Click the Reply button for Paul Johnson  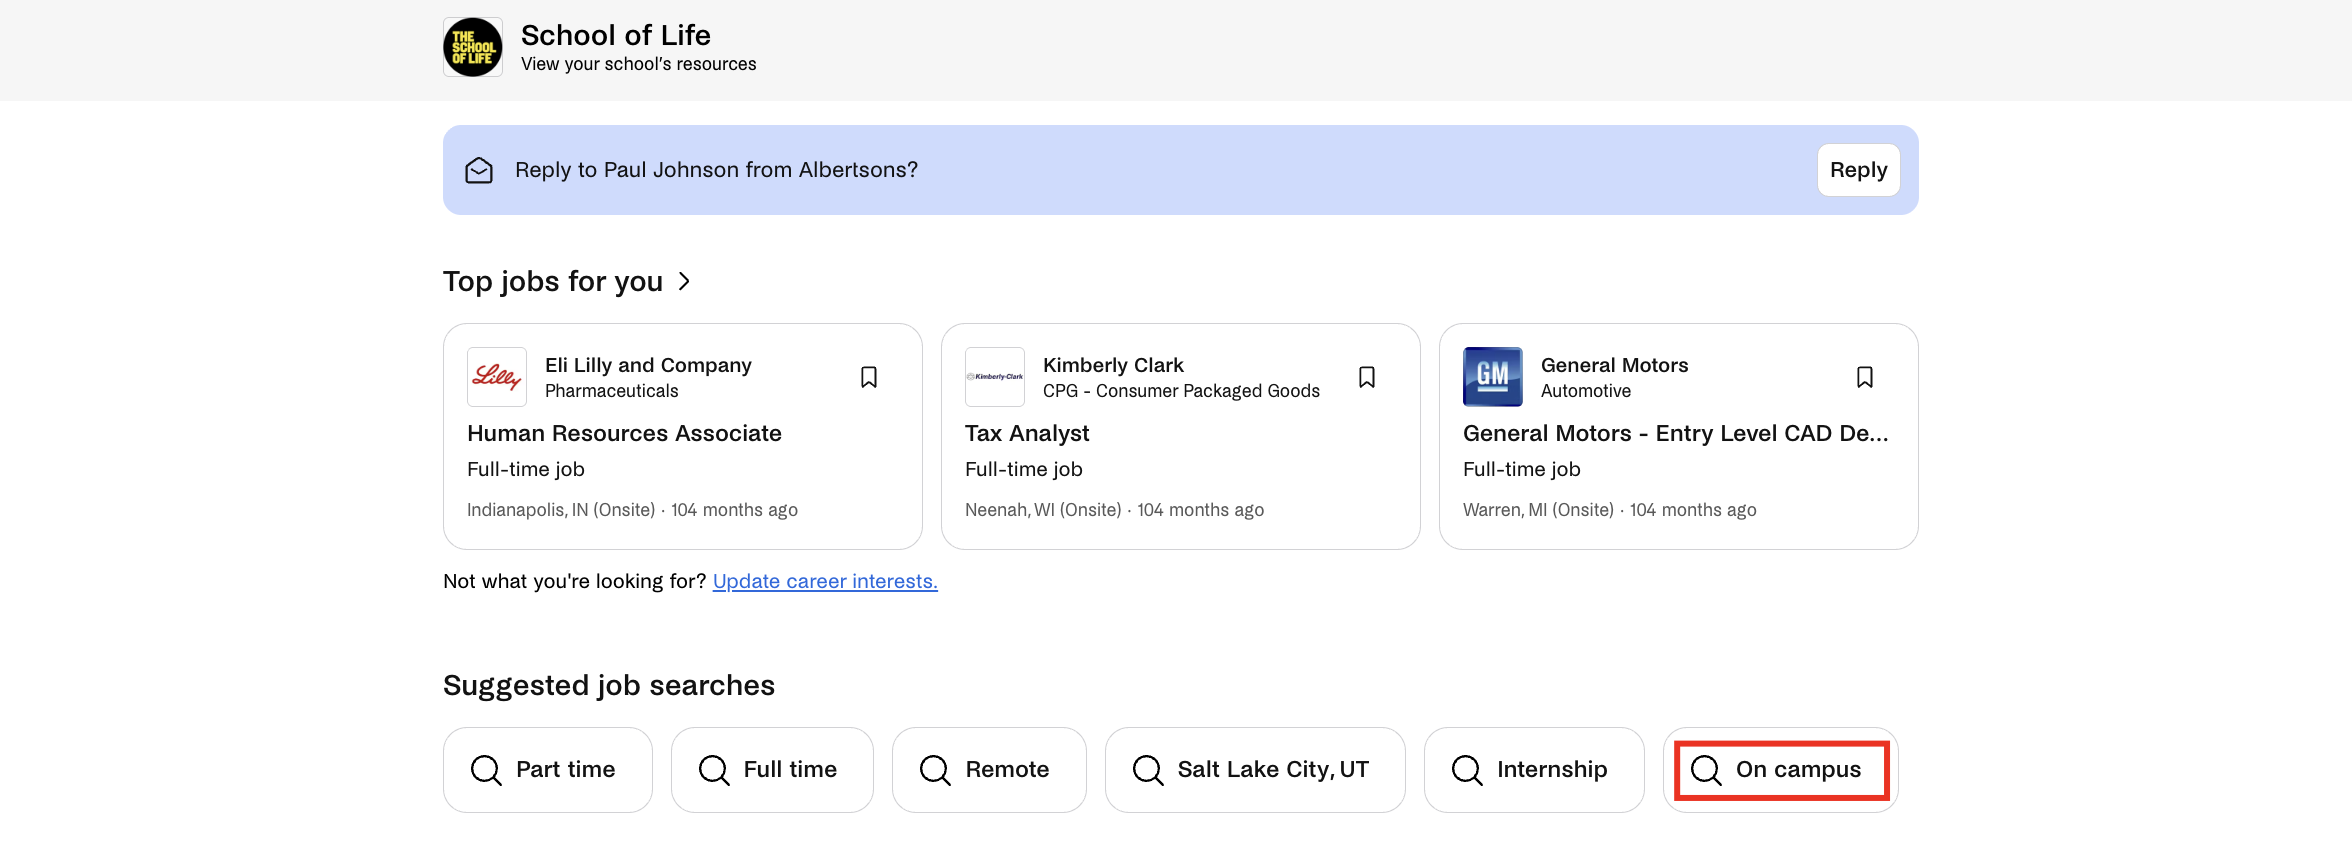pos(1858,170)
